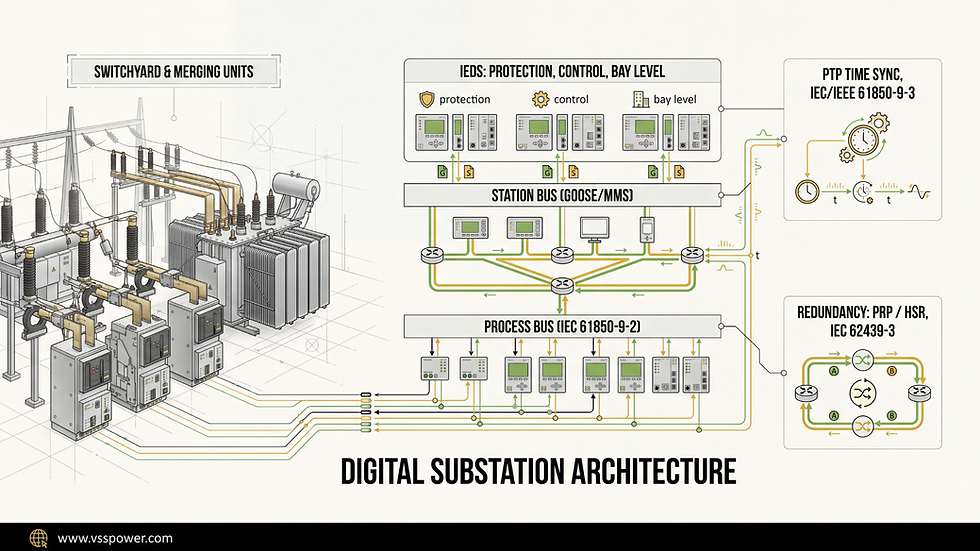The height and width of the screenshot is (551, 980).
Task: Click the yellow S file icon under protection
Action: (x=469, y=172)
